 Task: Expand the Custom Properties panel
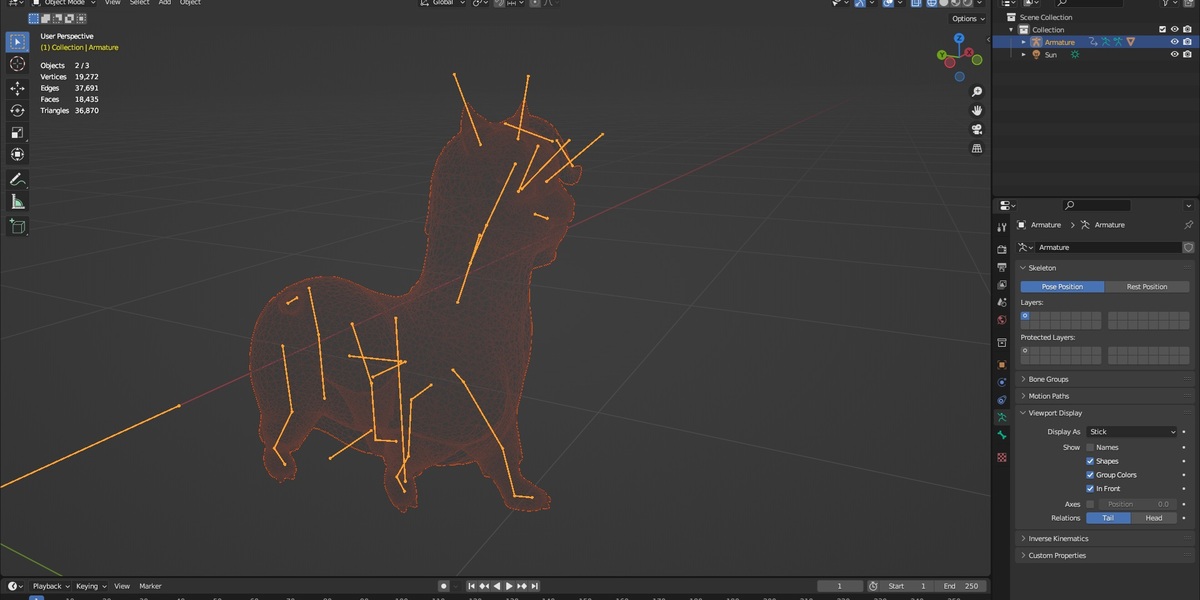point(1055,555)
